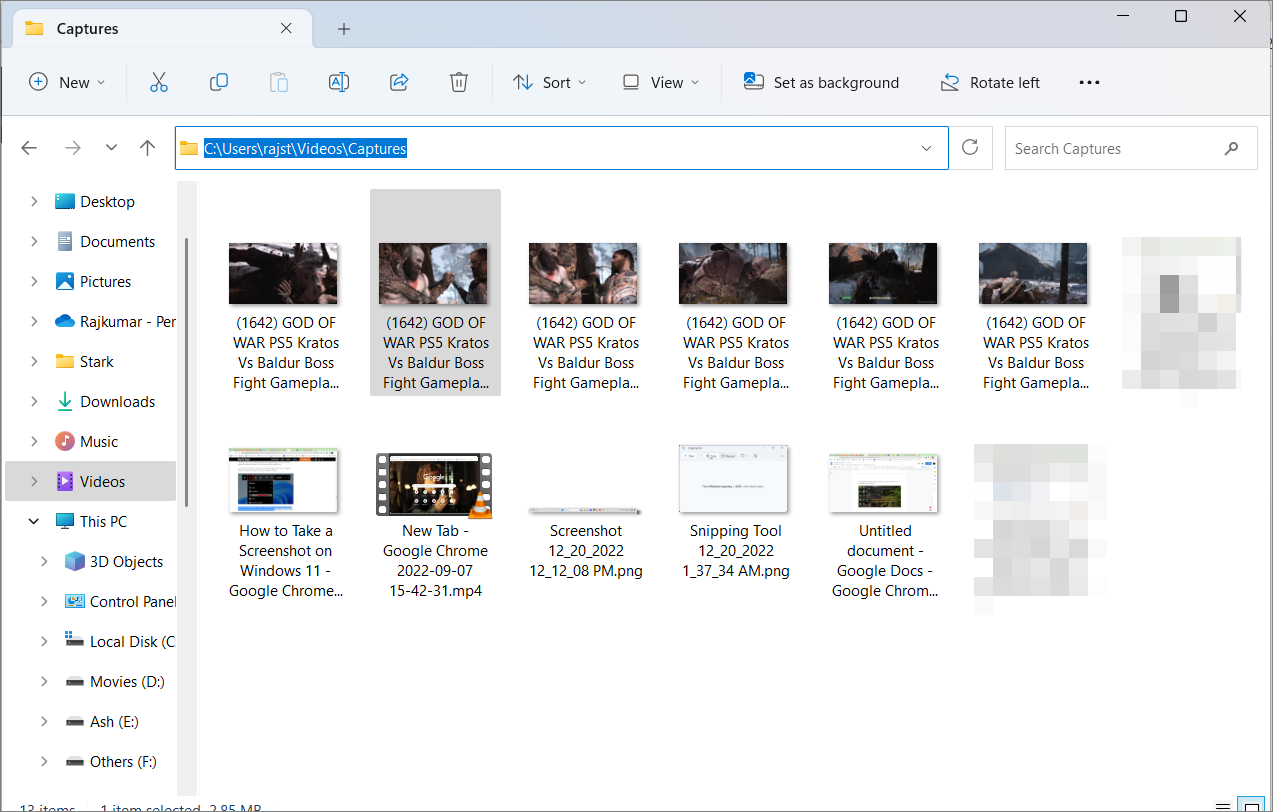The width and height of the screenshot is (1273, 812).
Task: Expand the Documents tree node
Action: point(34,241)
